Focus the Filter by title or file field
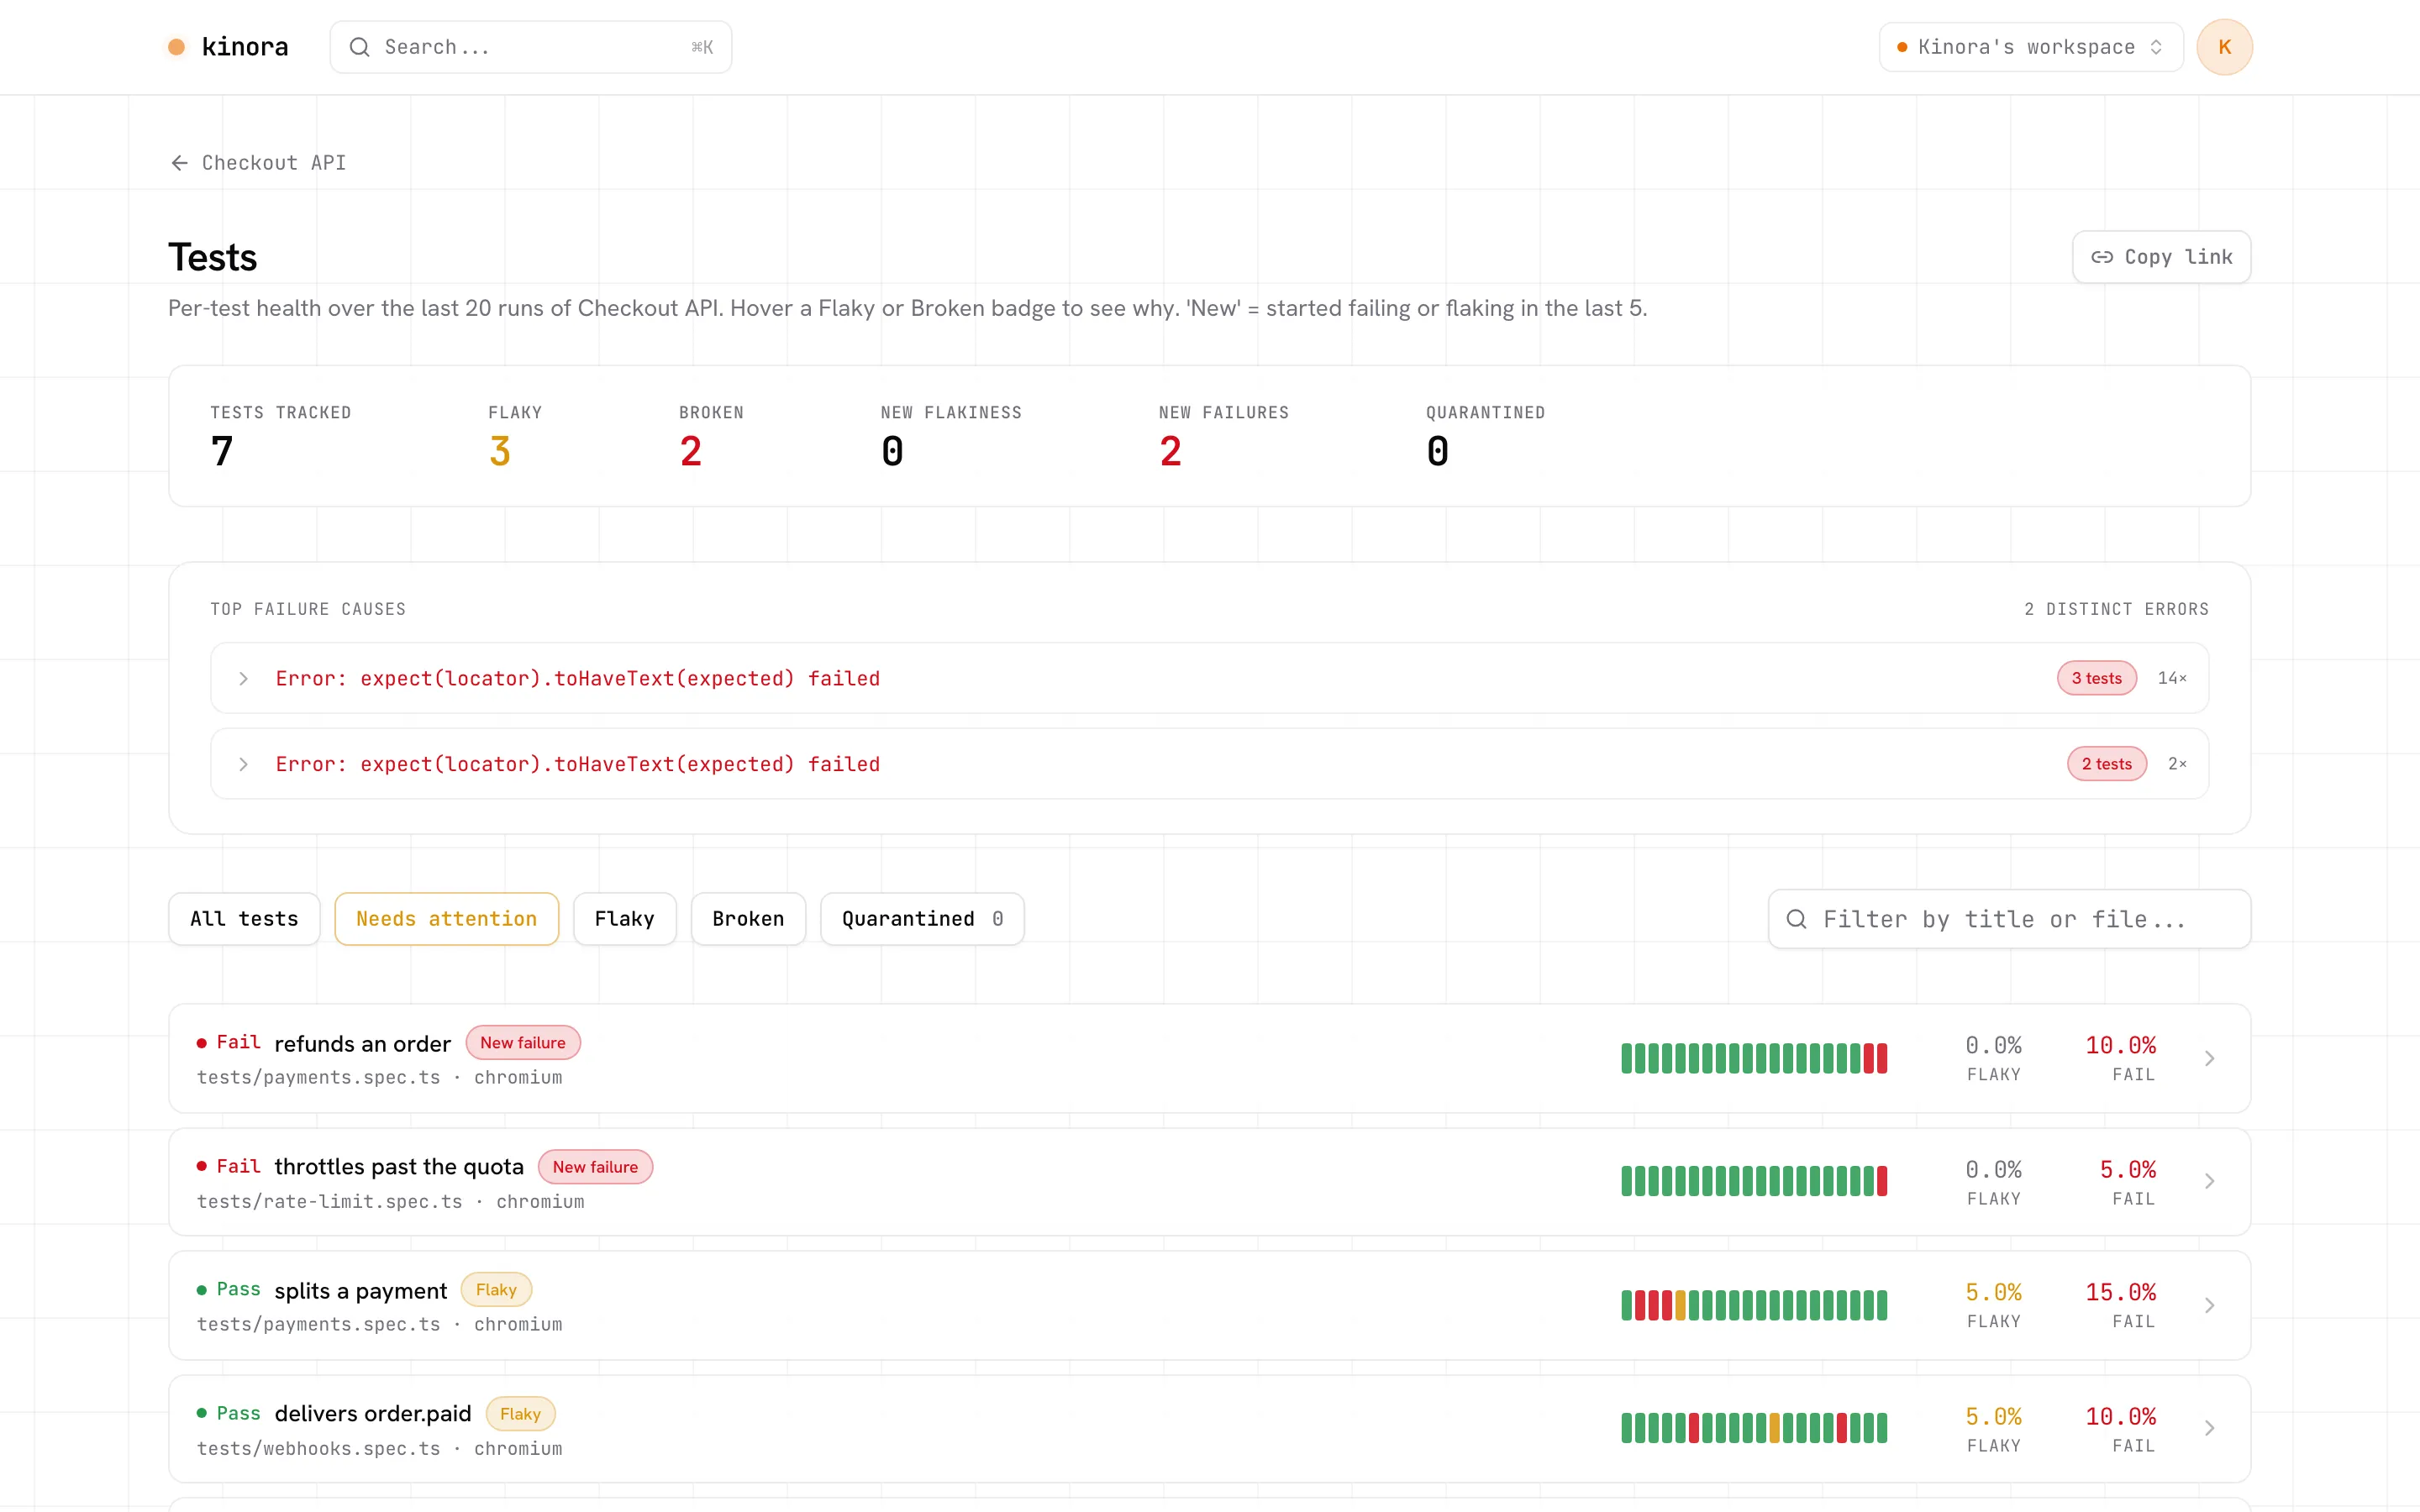 (x=2009, y=919)
